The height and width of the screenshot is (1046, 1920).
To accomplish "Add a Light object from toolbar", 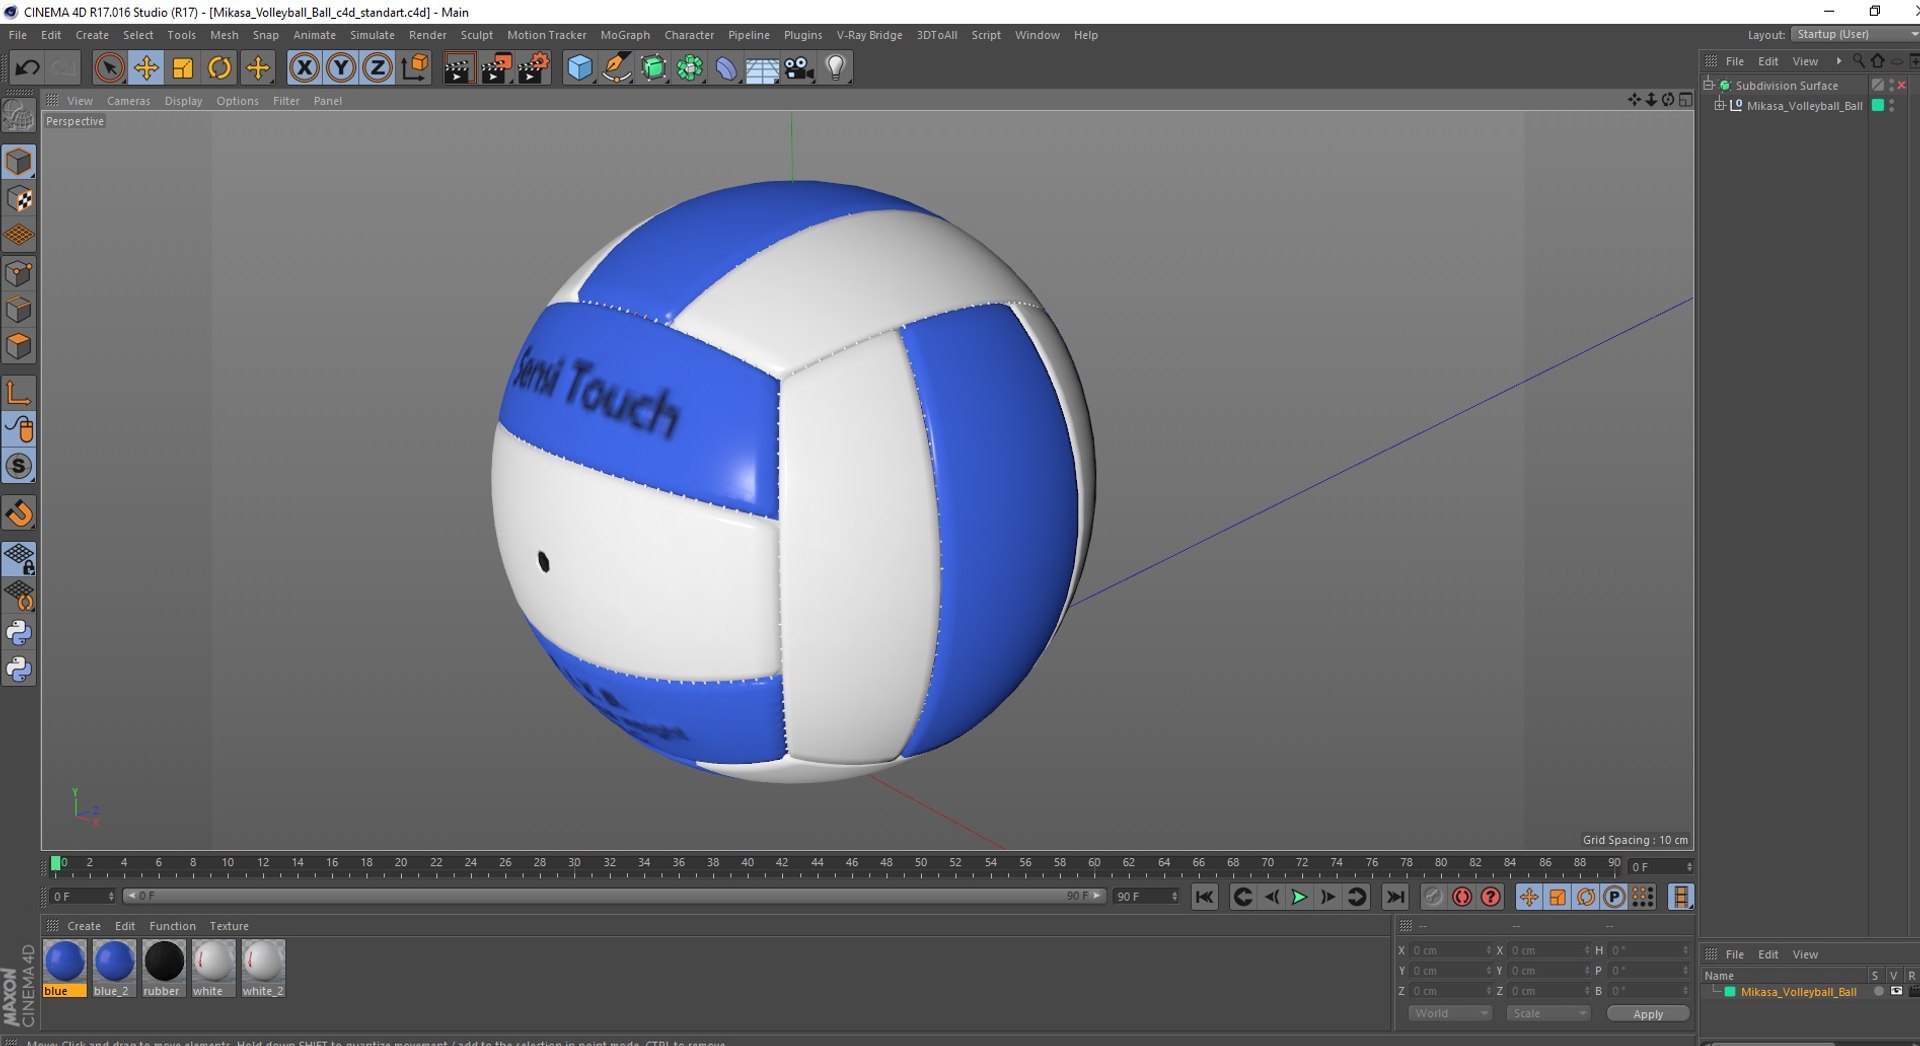I will (x=835, y=68).
